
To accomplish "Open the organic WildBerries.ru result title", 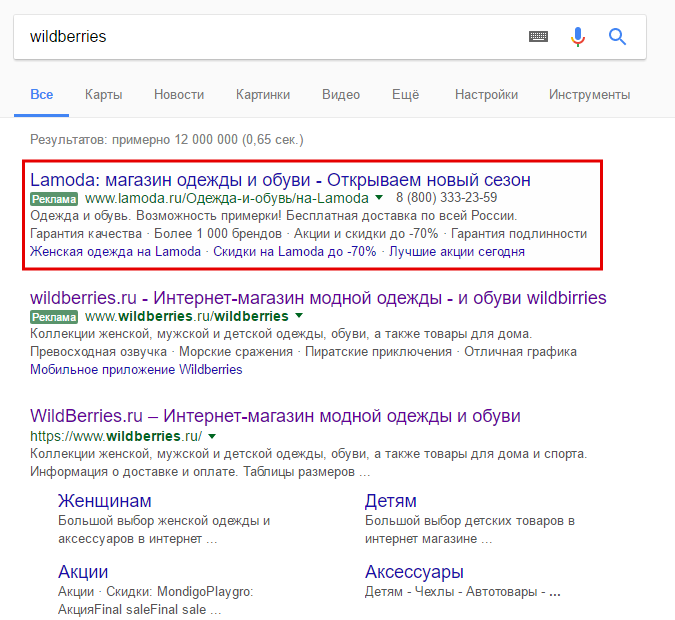I will (275, 416).
